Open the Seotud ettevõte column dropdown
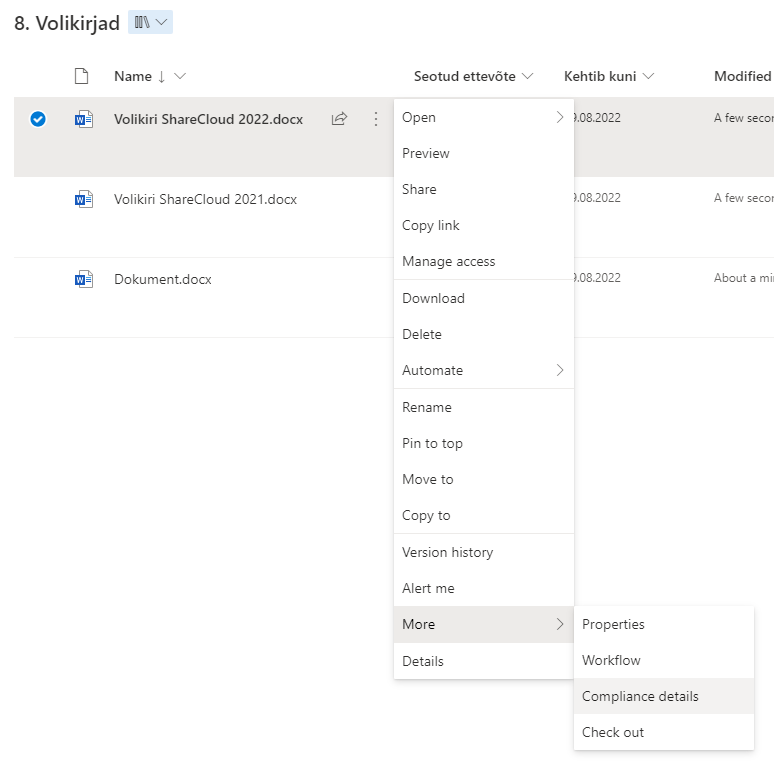The height and width of the screenshot is (761, 774). (x=528, y=76)
